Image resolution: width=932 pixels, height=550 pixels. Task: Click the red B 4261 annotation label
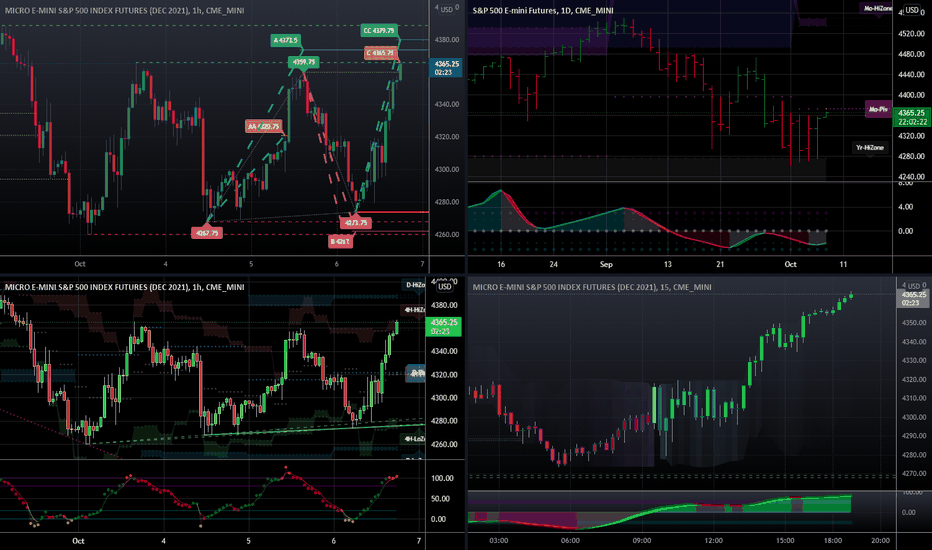(x=341, y=241)
